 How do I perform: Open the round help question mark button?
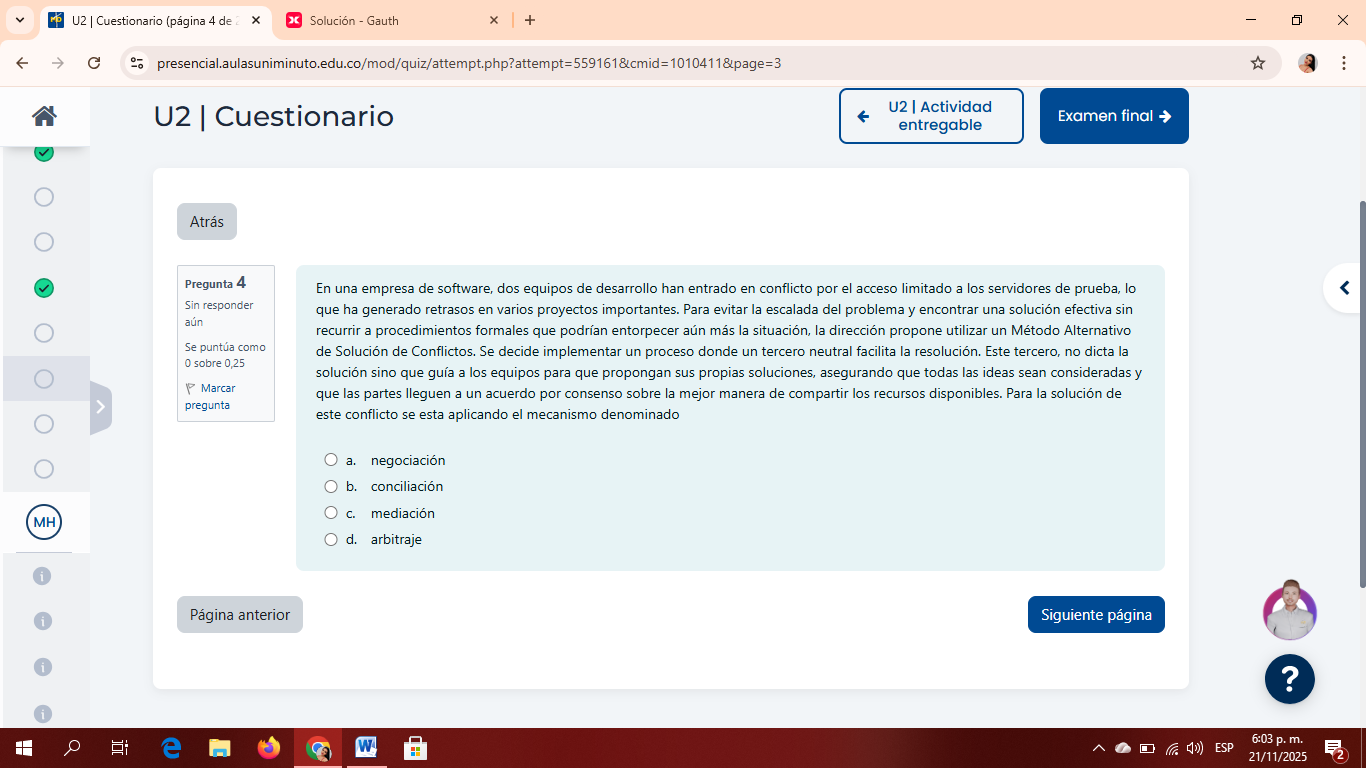(x=1289, y=680)
